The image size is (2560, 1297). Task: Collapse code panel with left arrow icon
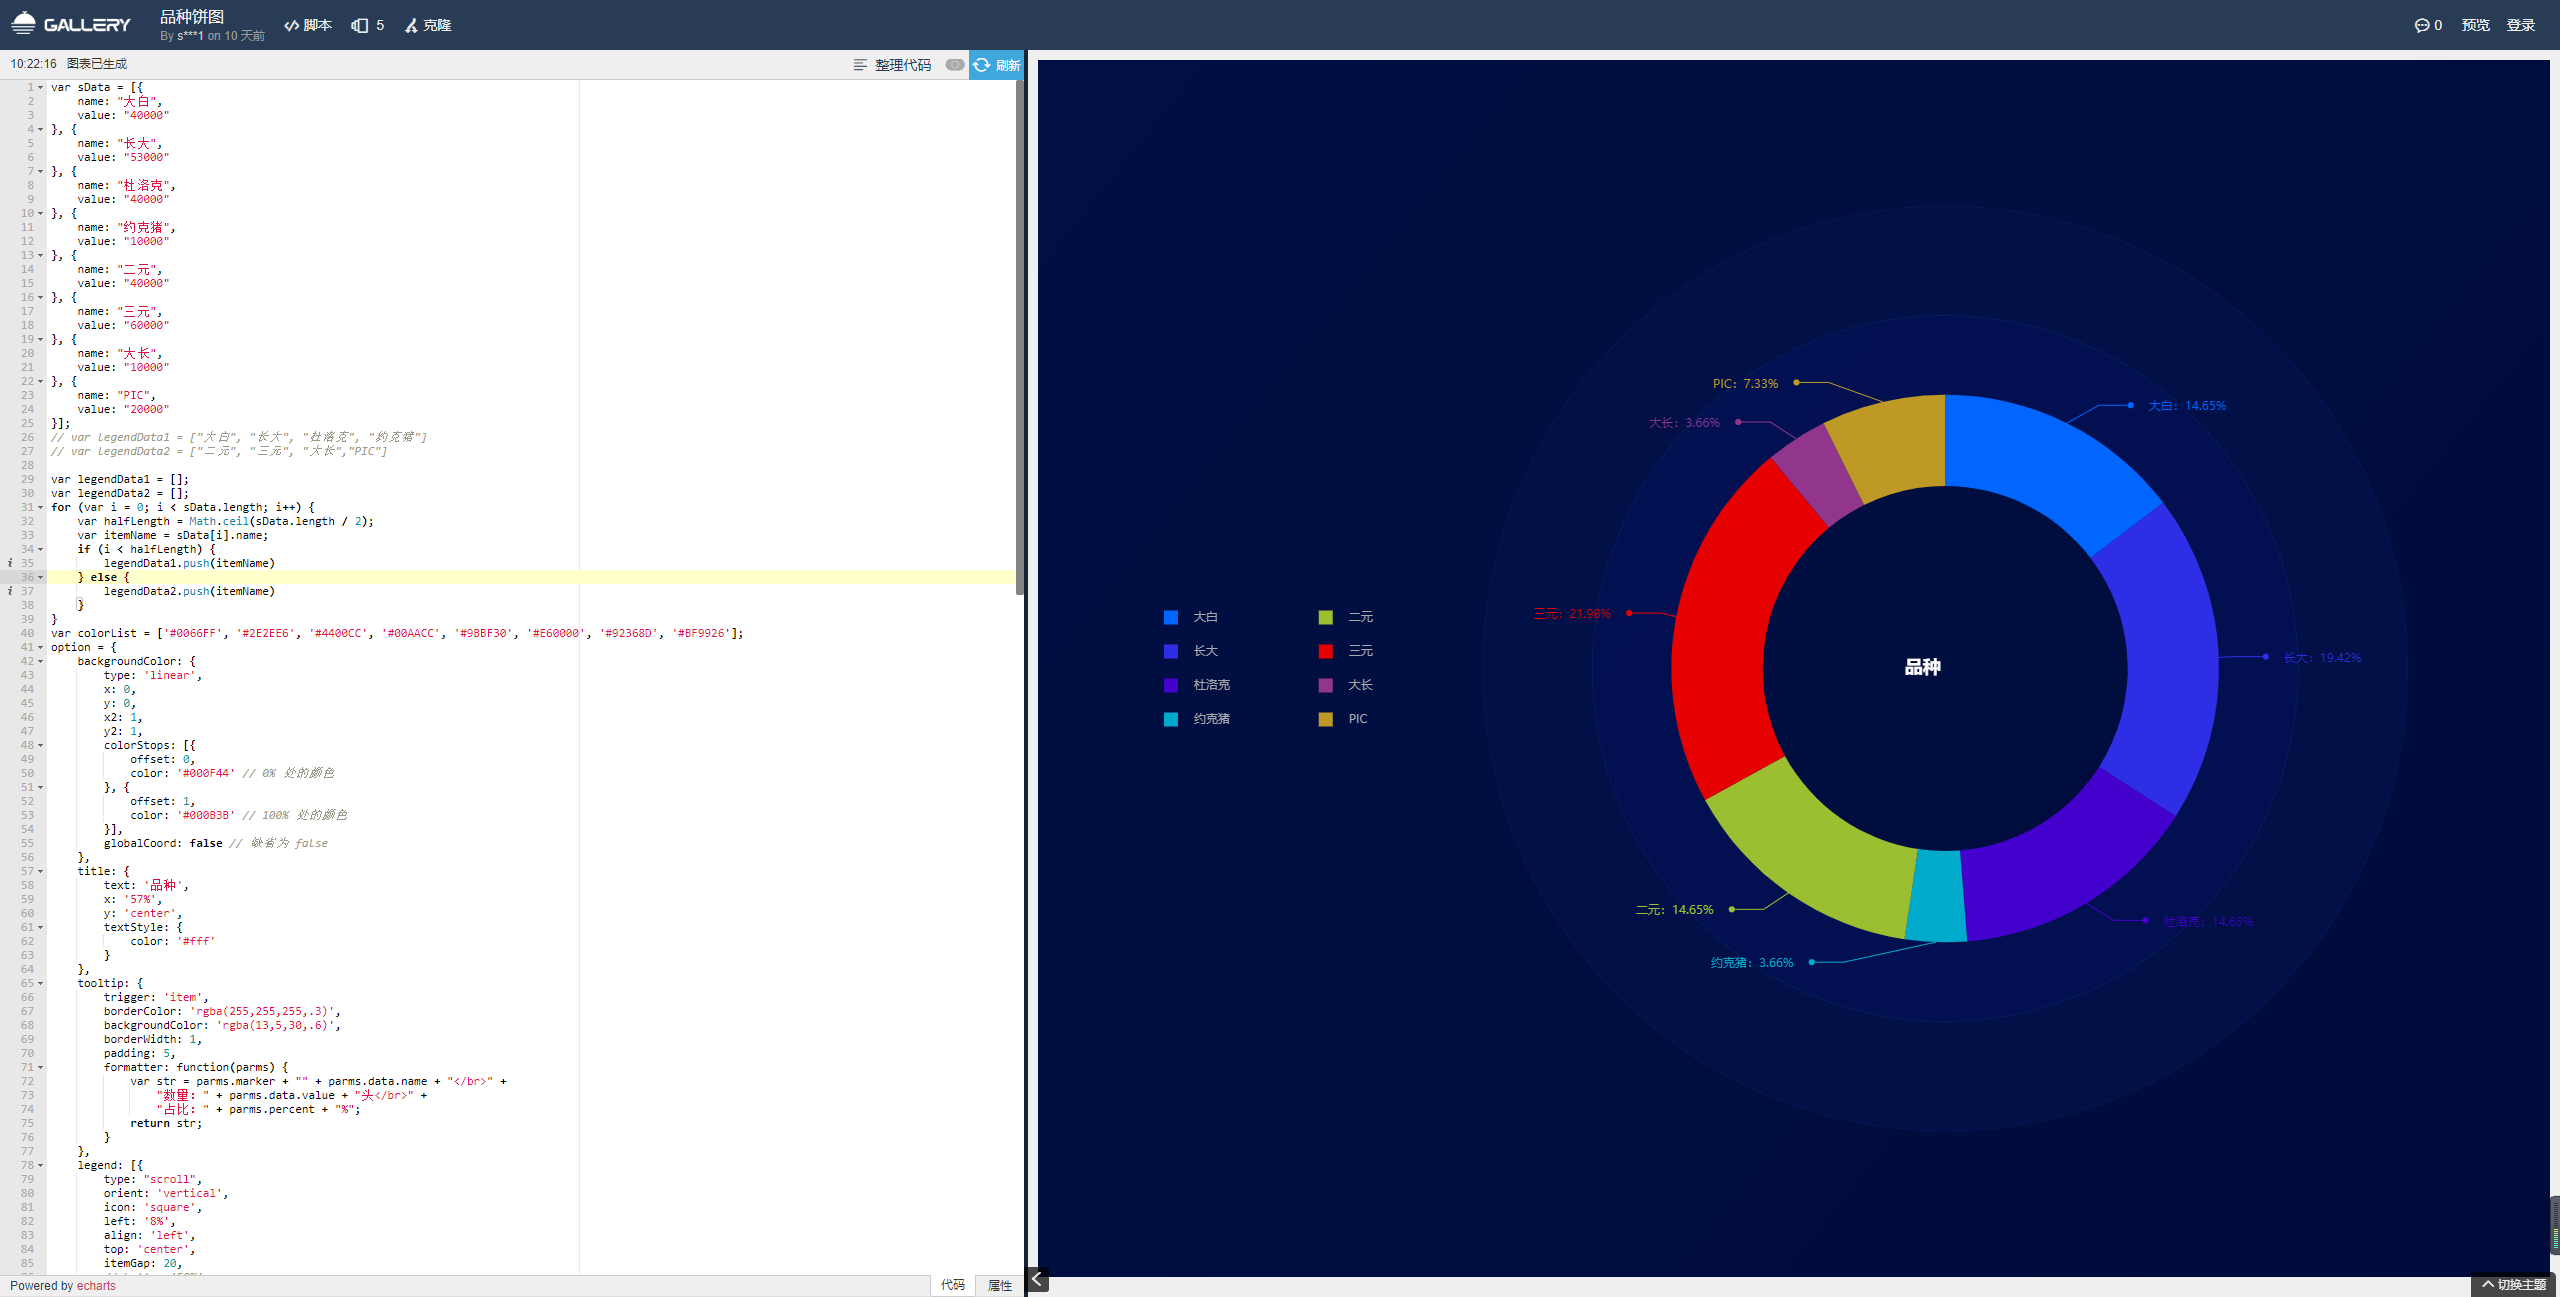1037,1279
